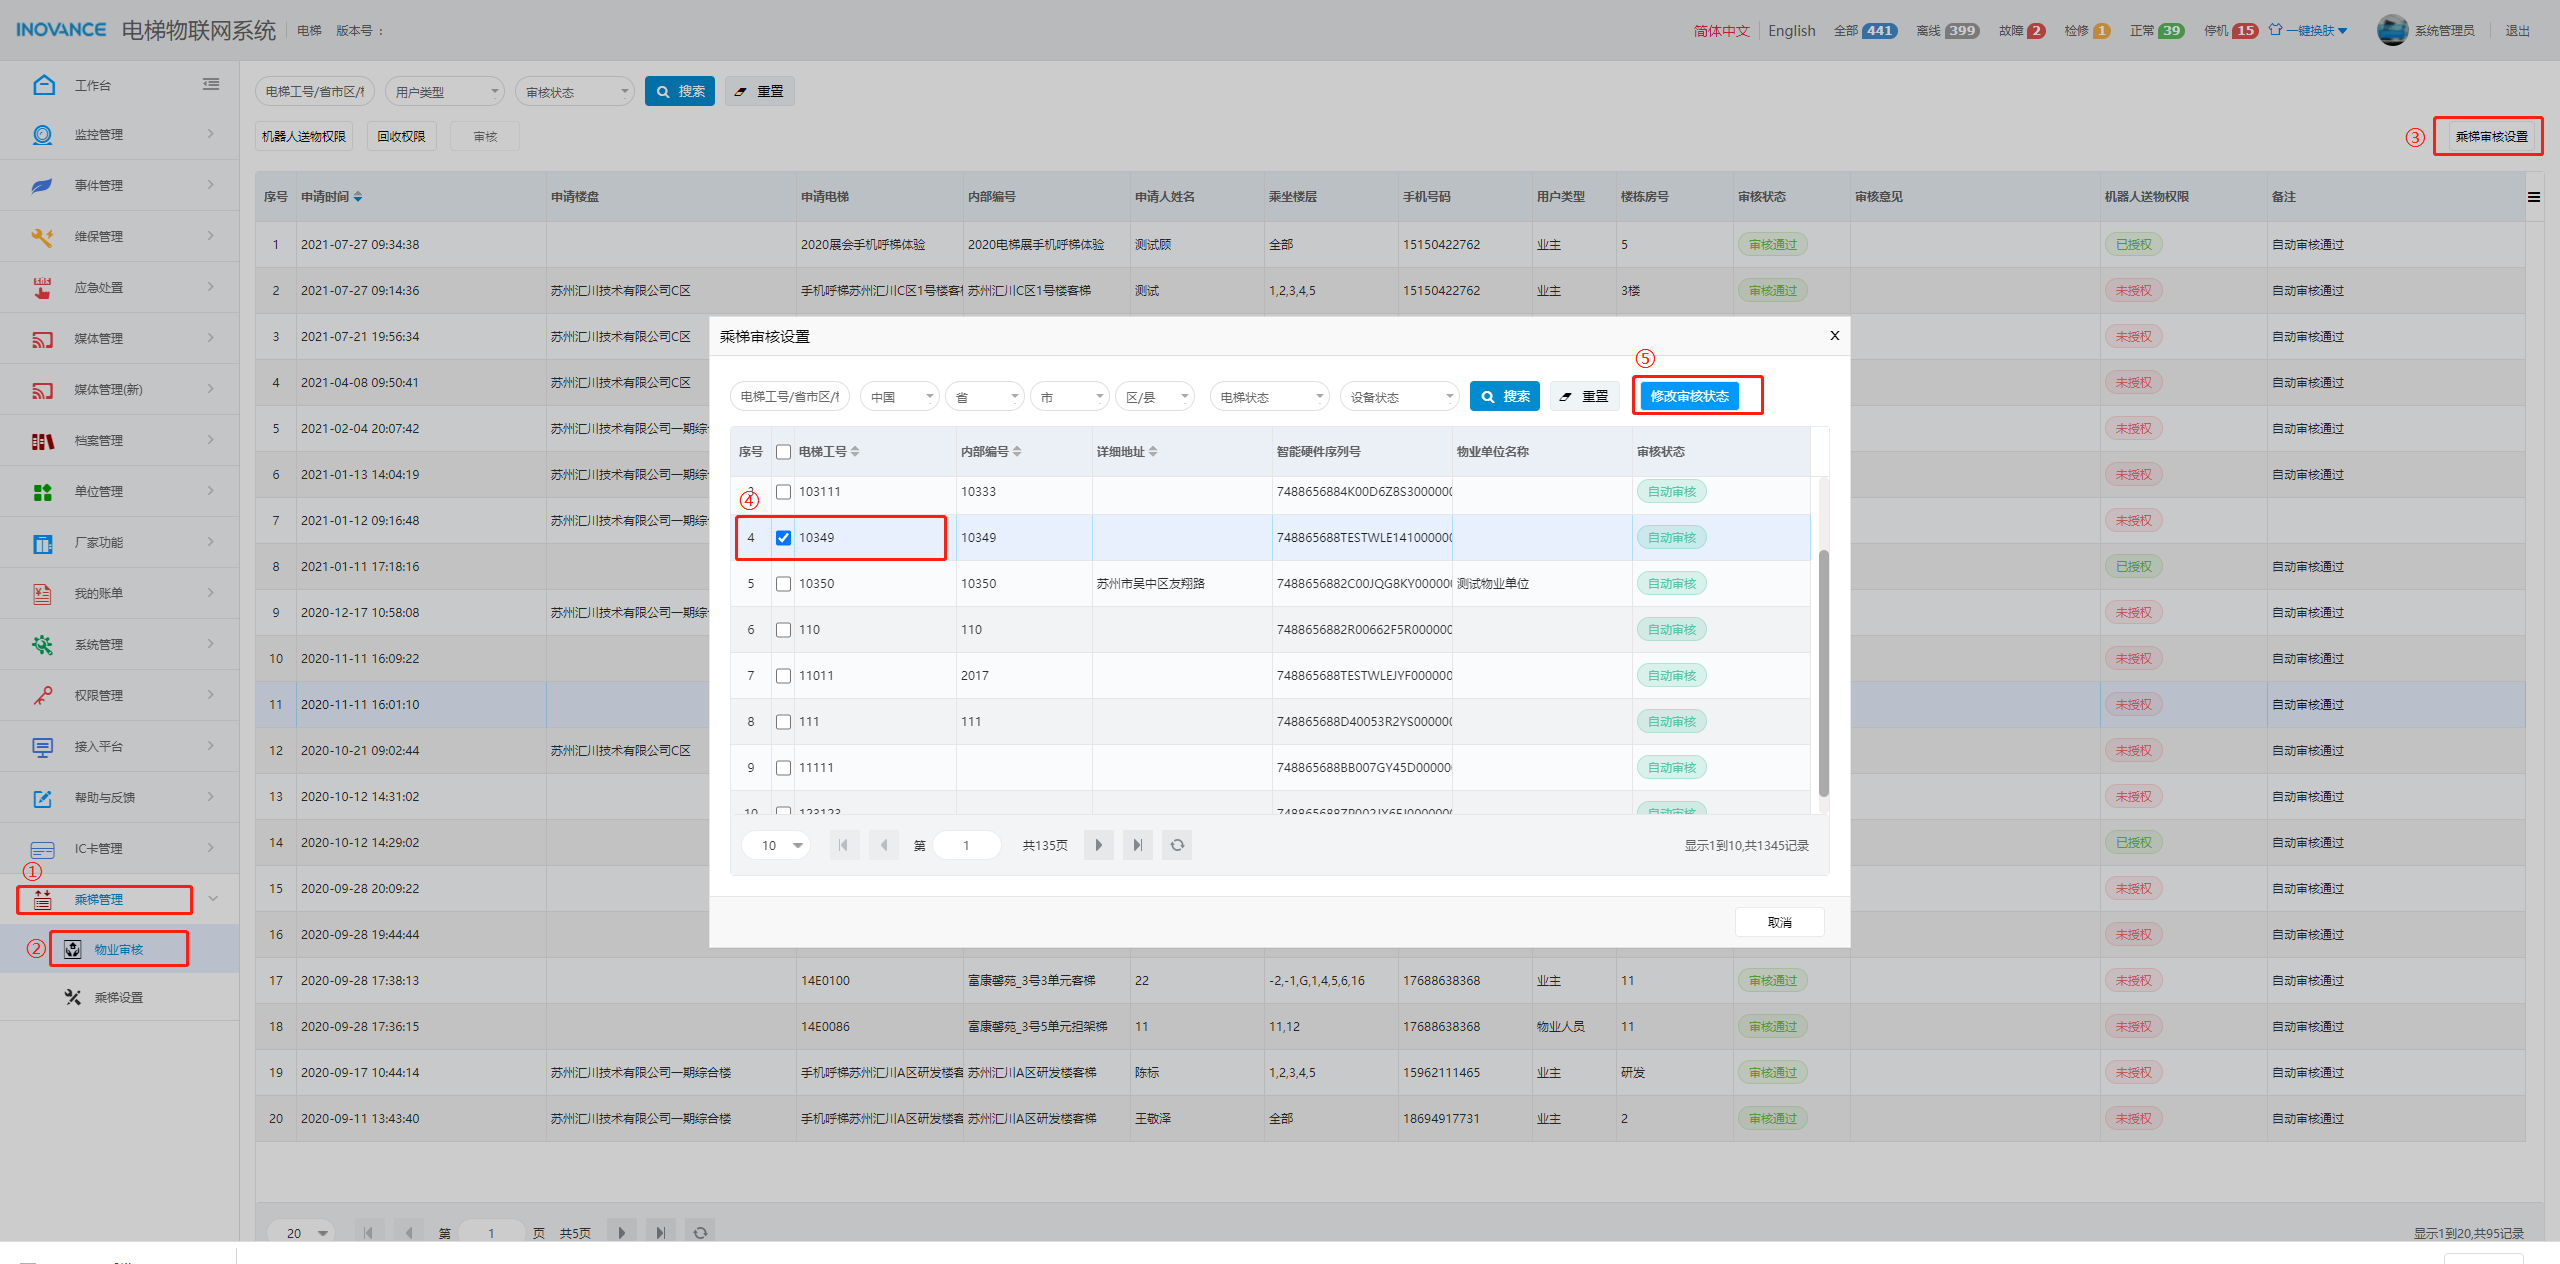This screenshot has height=1264, width=2560.
Task: Open the 电梯状态 dropdown in dialog
Action: pyautogui.click(x=1268, y=397)
